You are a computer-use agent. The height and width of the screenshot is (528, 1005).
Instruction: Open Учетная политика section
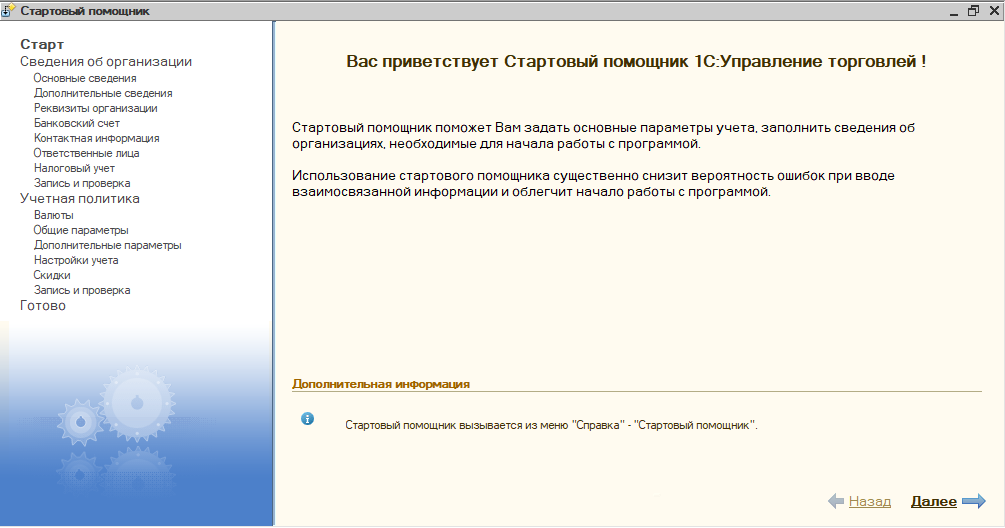(79, 199)
